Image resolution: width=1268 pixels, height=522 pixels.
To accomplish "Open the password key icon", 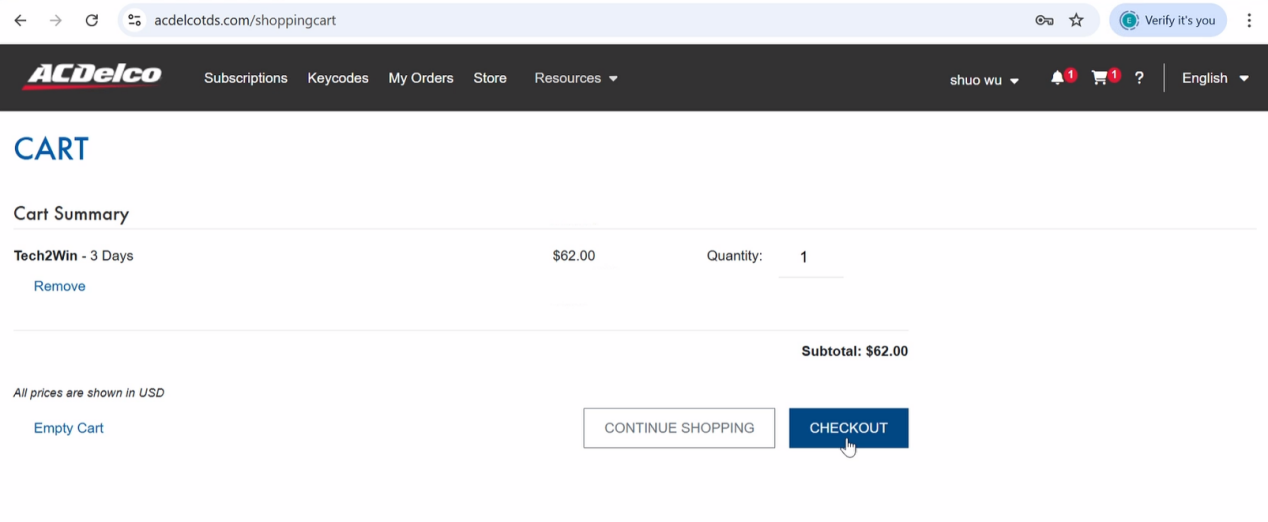I will [1044, 20].
